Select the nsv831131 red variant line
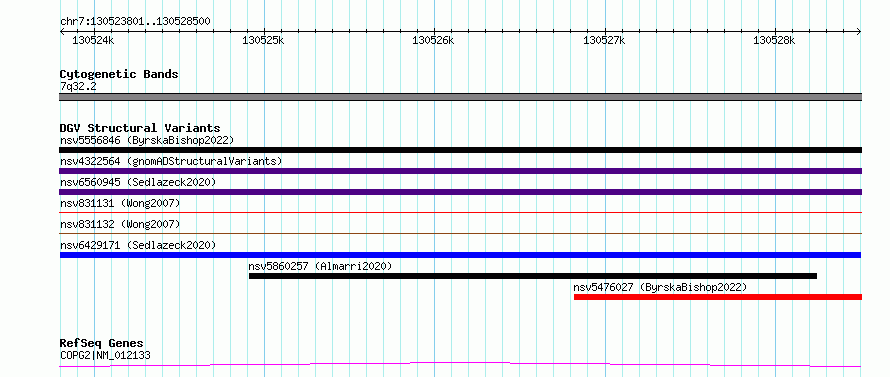This screenshot has height=377, width=890. (x=460, y=212)
